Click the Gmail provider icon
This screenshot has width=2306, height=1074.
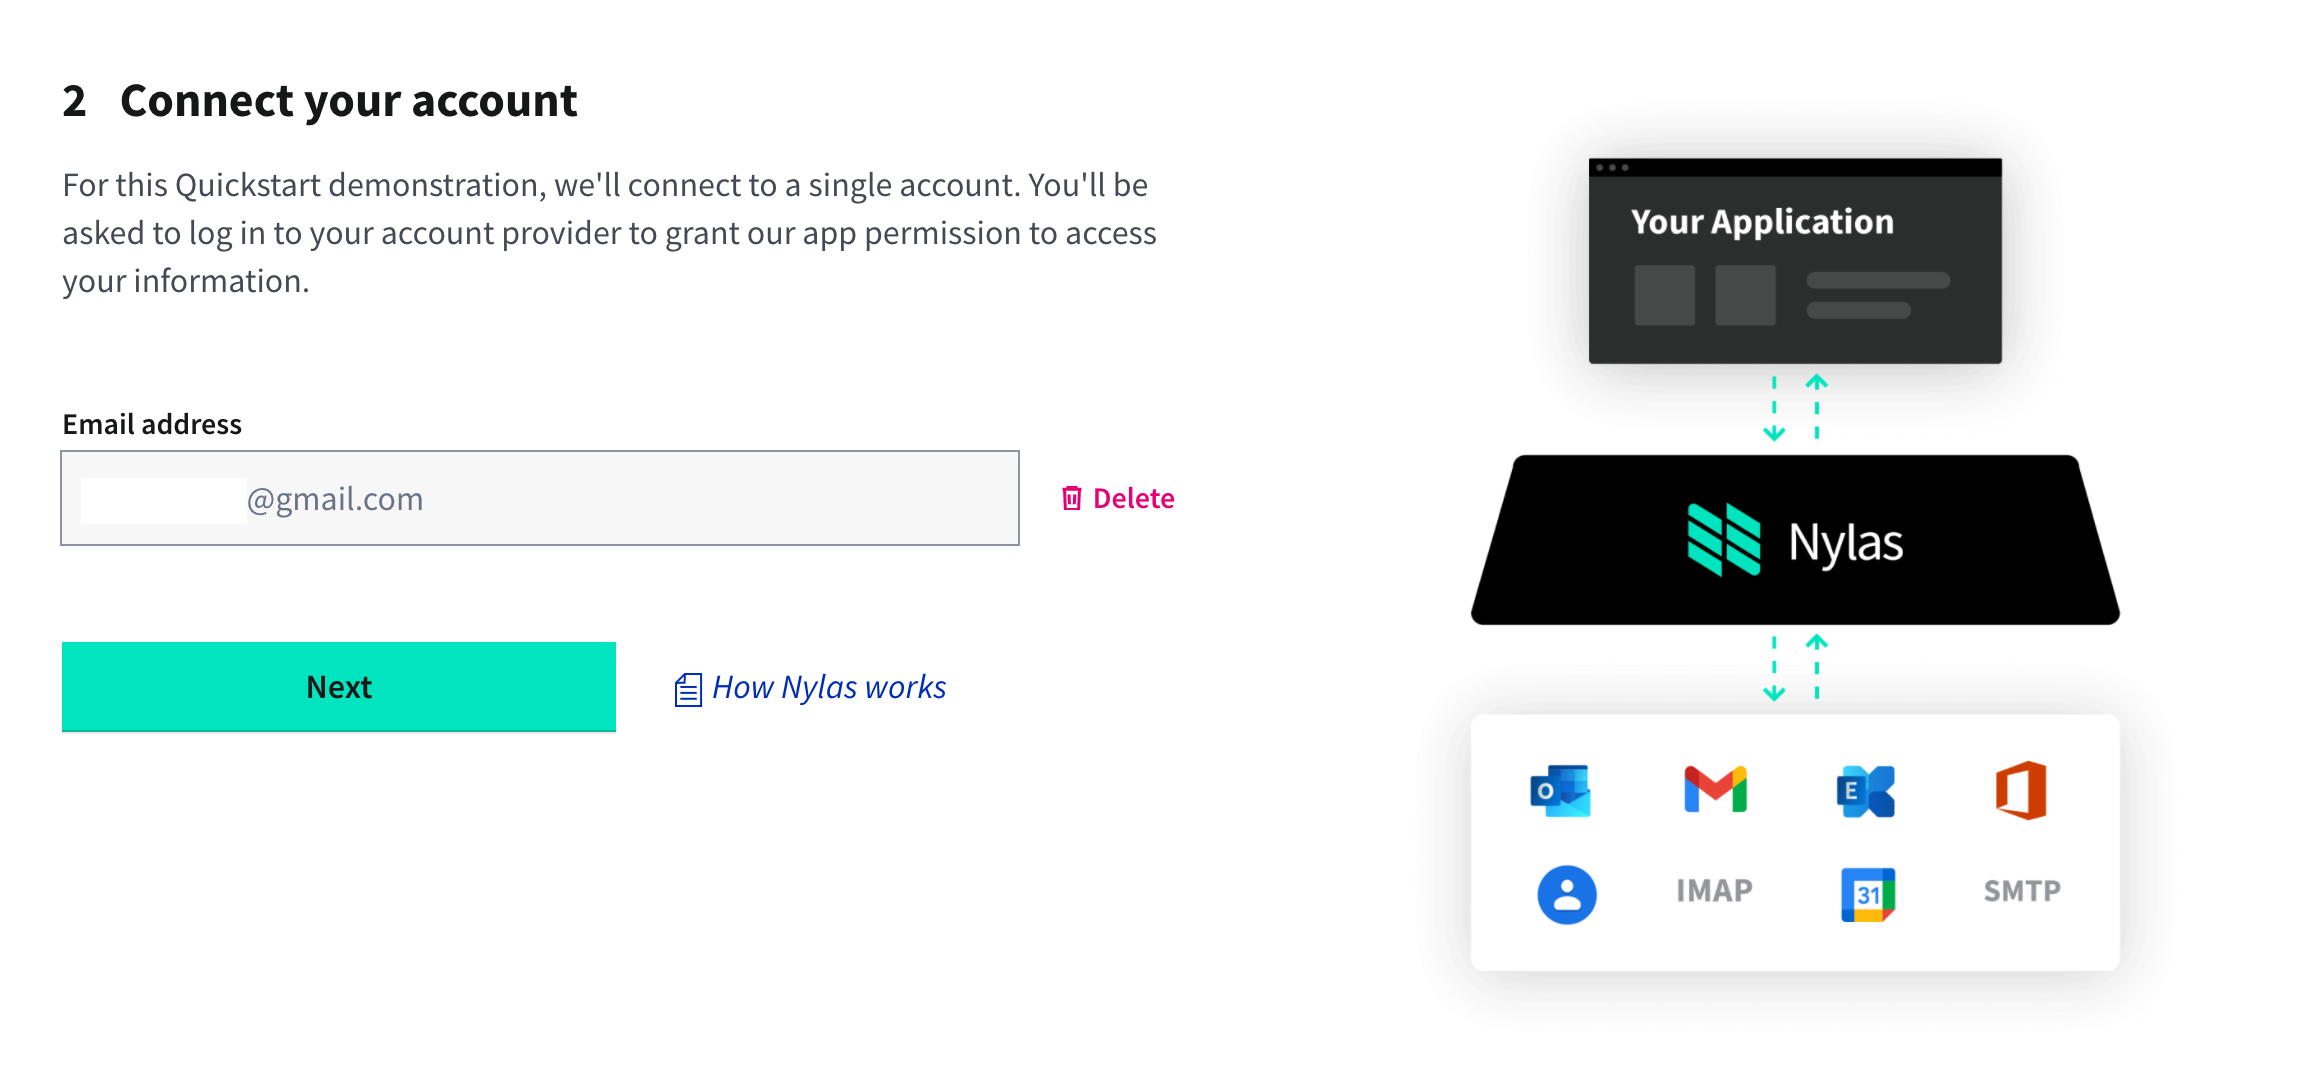1714,790
